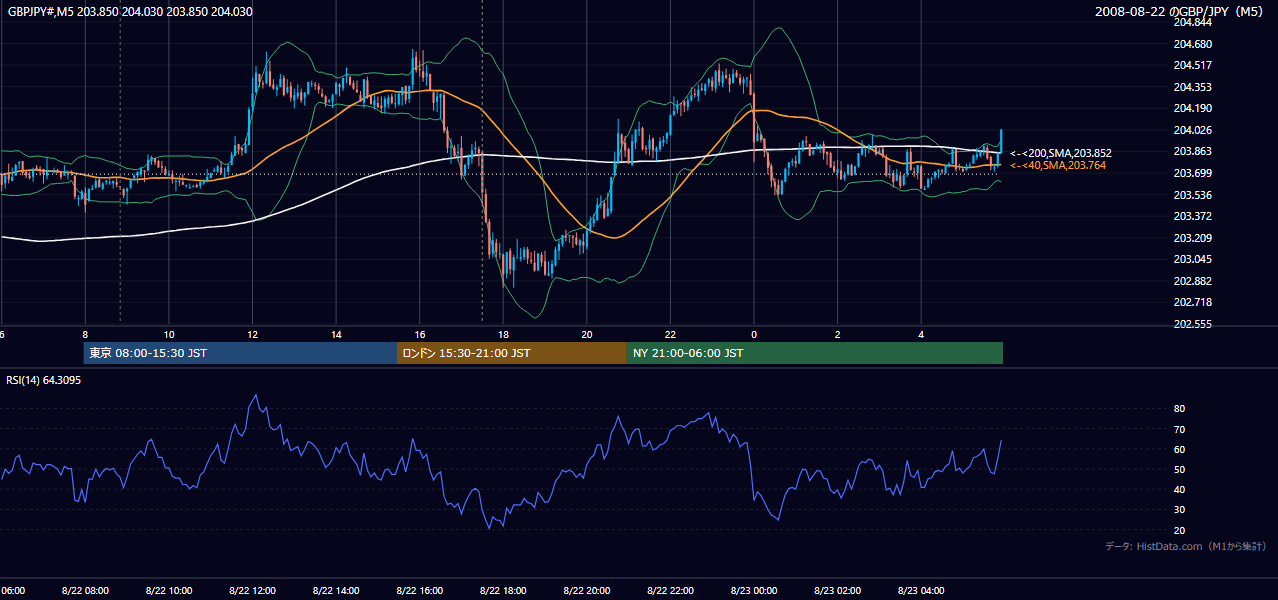Click price axis label 203.536
The image size is (1278, 600).
click(x=1192, y=195)
